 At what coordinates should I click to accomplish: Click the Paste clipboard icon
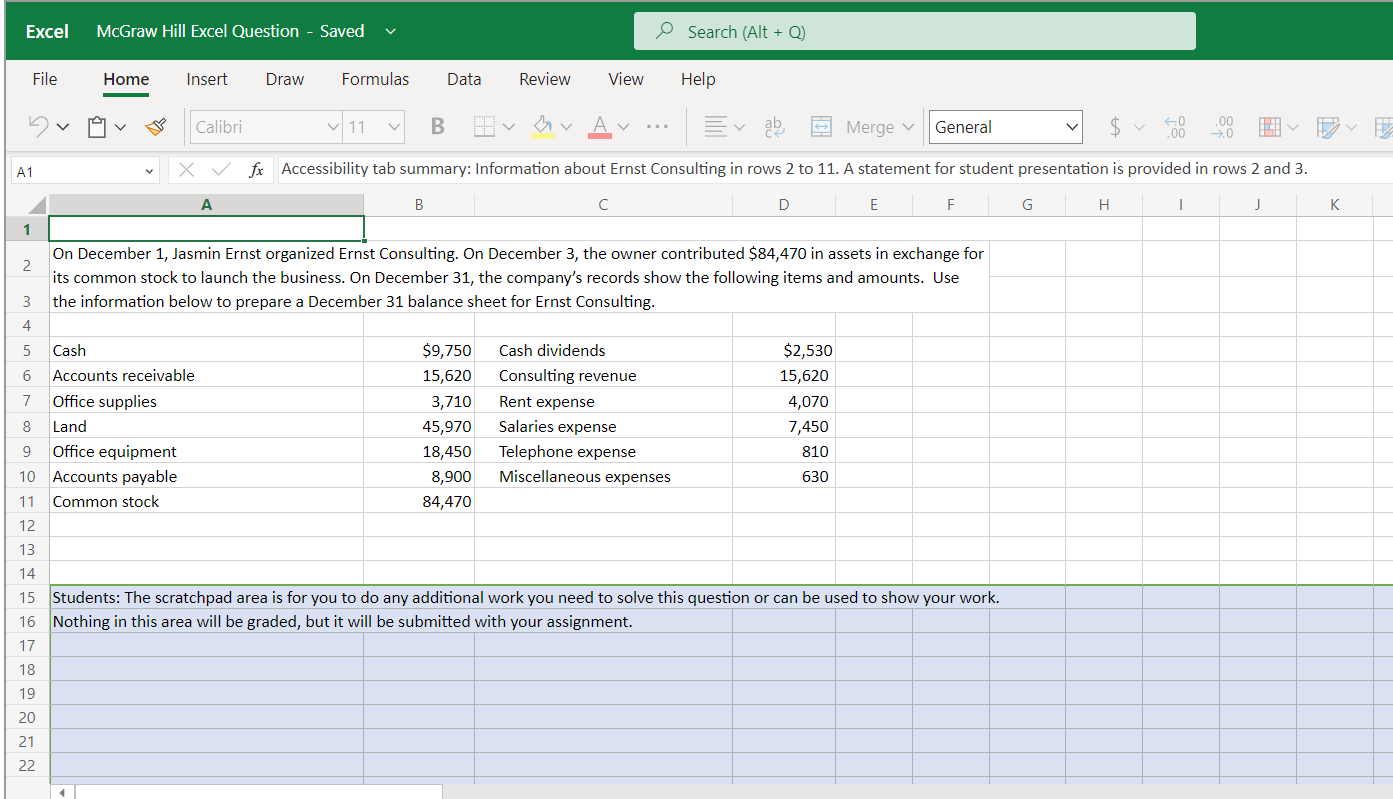pyautogui.click(x=97, y=127)
